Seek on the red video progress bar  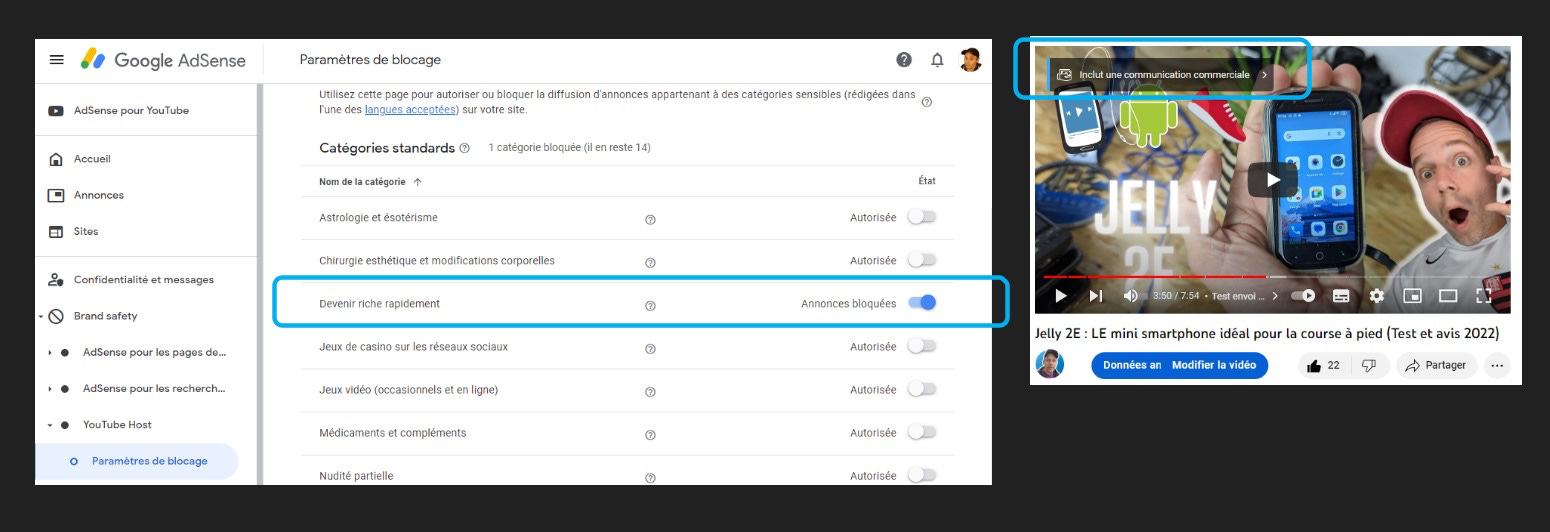(x=1155, y=276)
